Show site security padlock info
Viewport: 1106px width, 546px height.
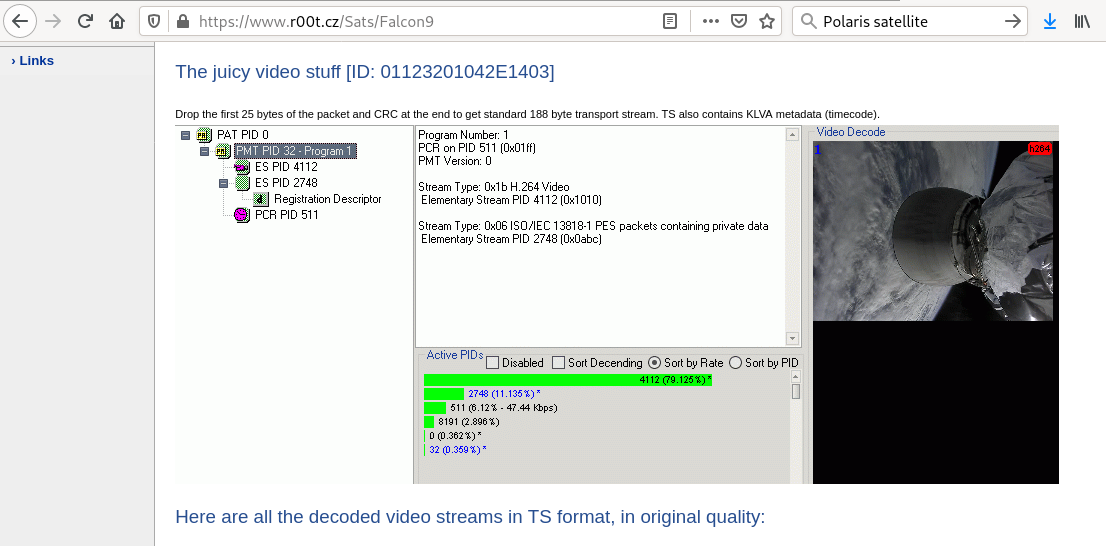point(183,21)
